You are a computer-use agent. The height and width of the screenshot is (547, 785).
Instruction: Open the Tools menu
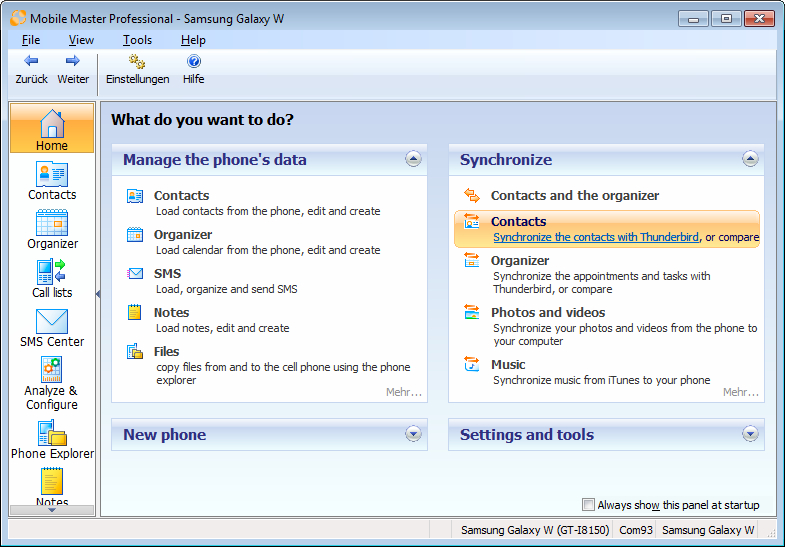coord(137,40)
